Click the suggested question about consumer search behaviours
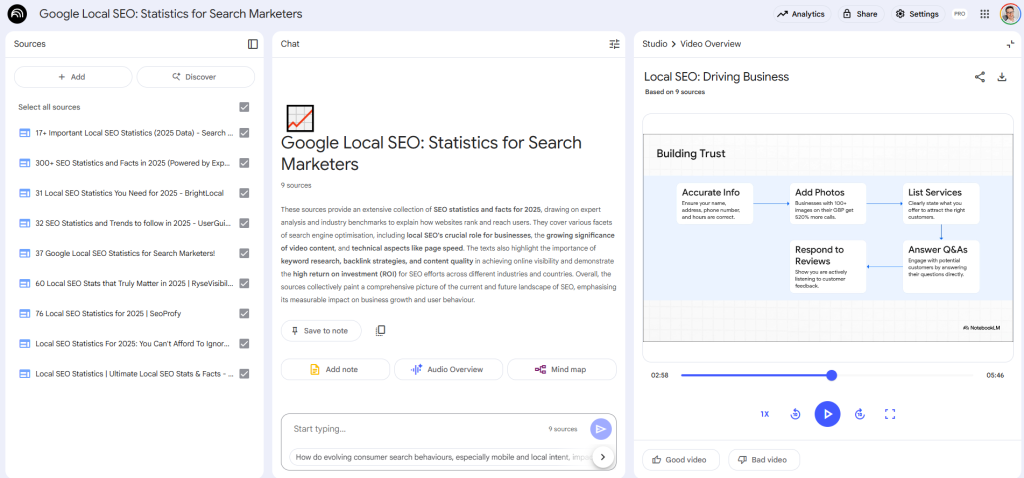Screen dimensions: 1024x478 [x=443, y=457]
